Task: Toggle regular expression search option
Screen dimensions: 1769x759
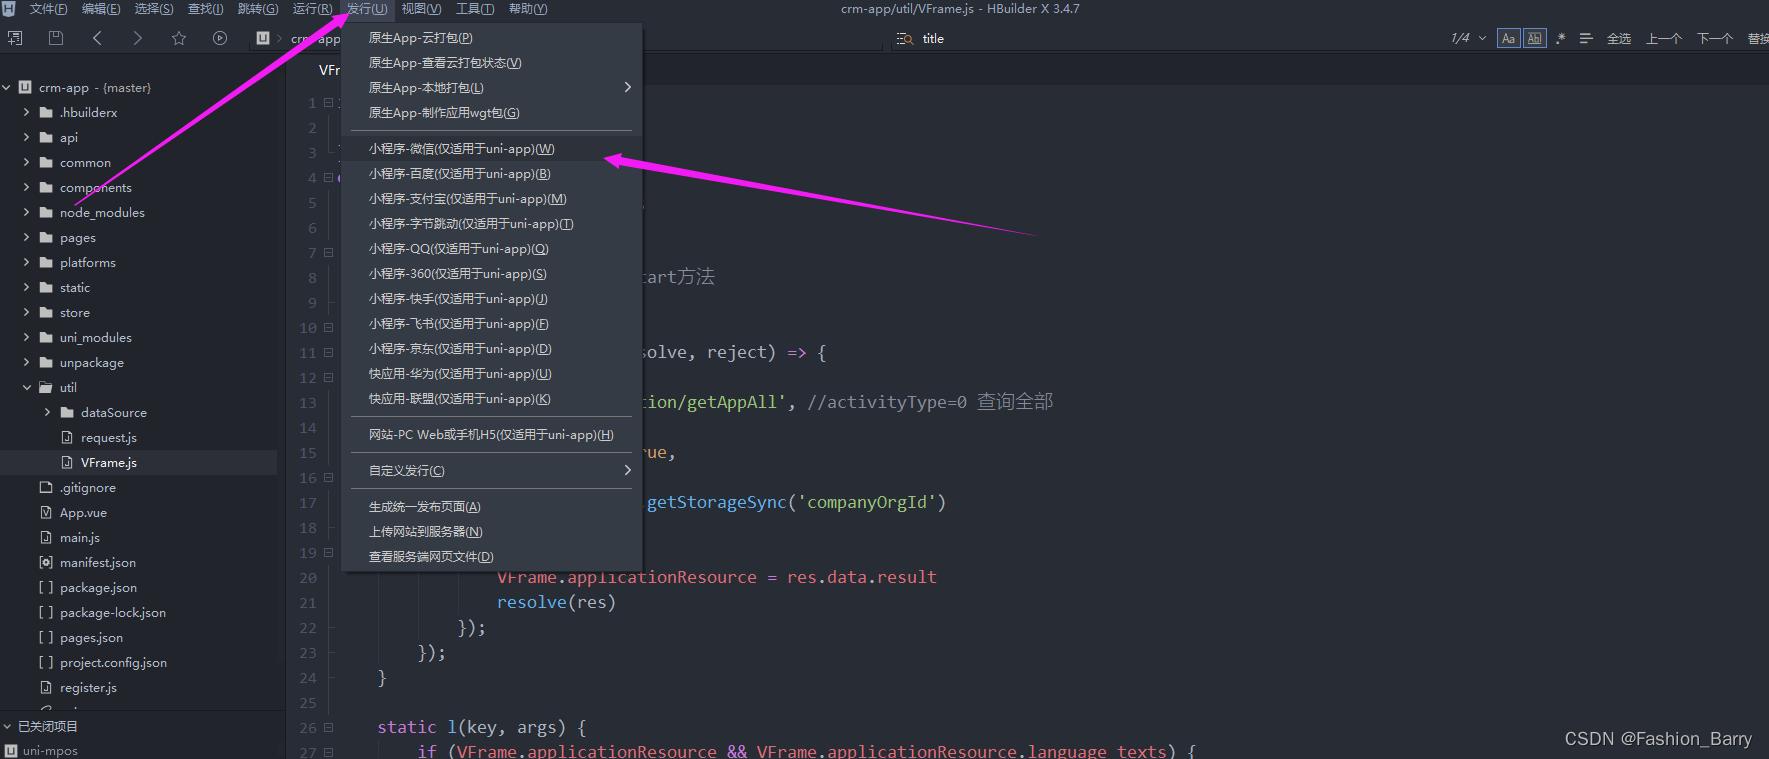Action: pos(1561,39)
